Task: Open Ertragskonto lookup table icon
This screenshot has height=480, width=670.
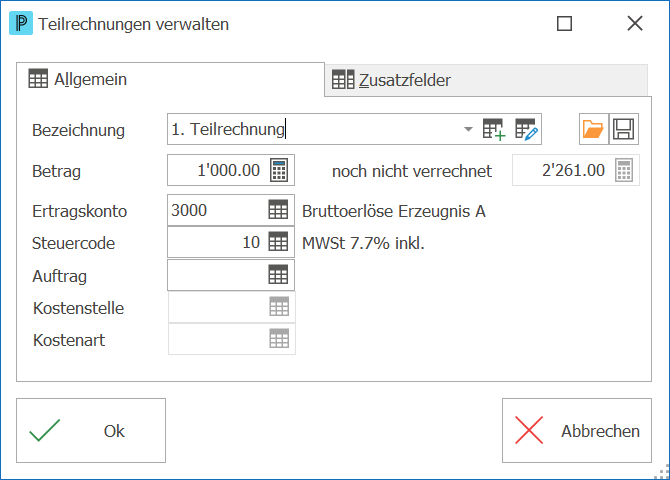Action: click(x=278, y=210)
